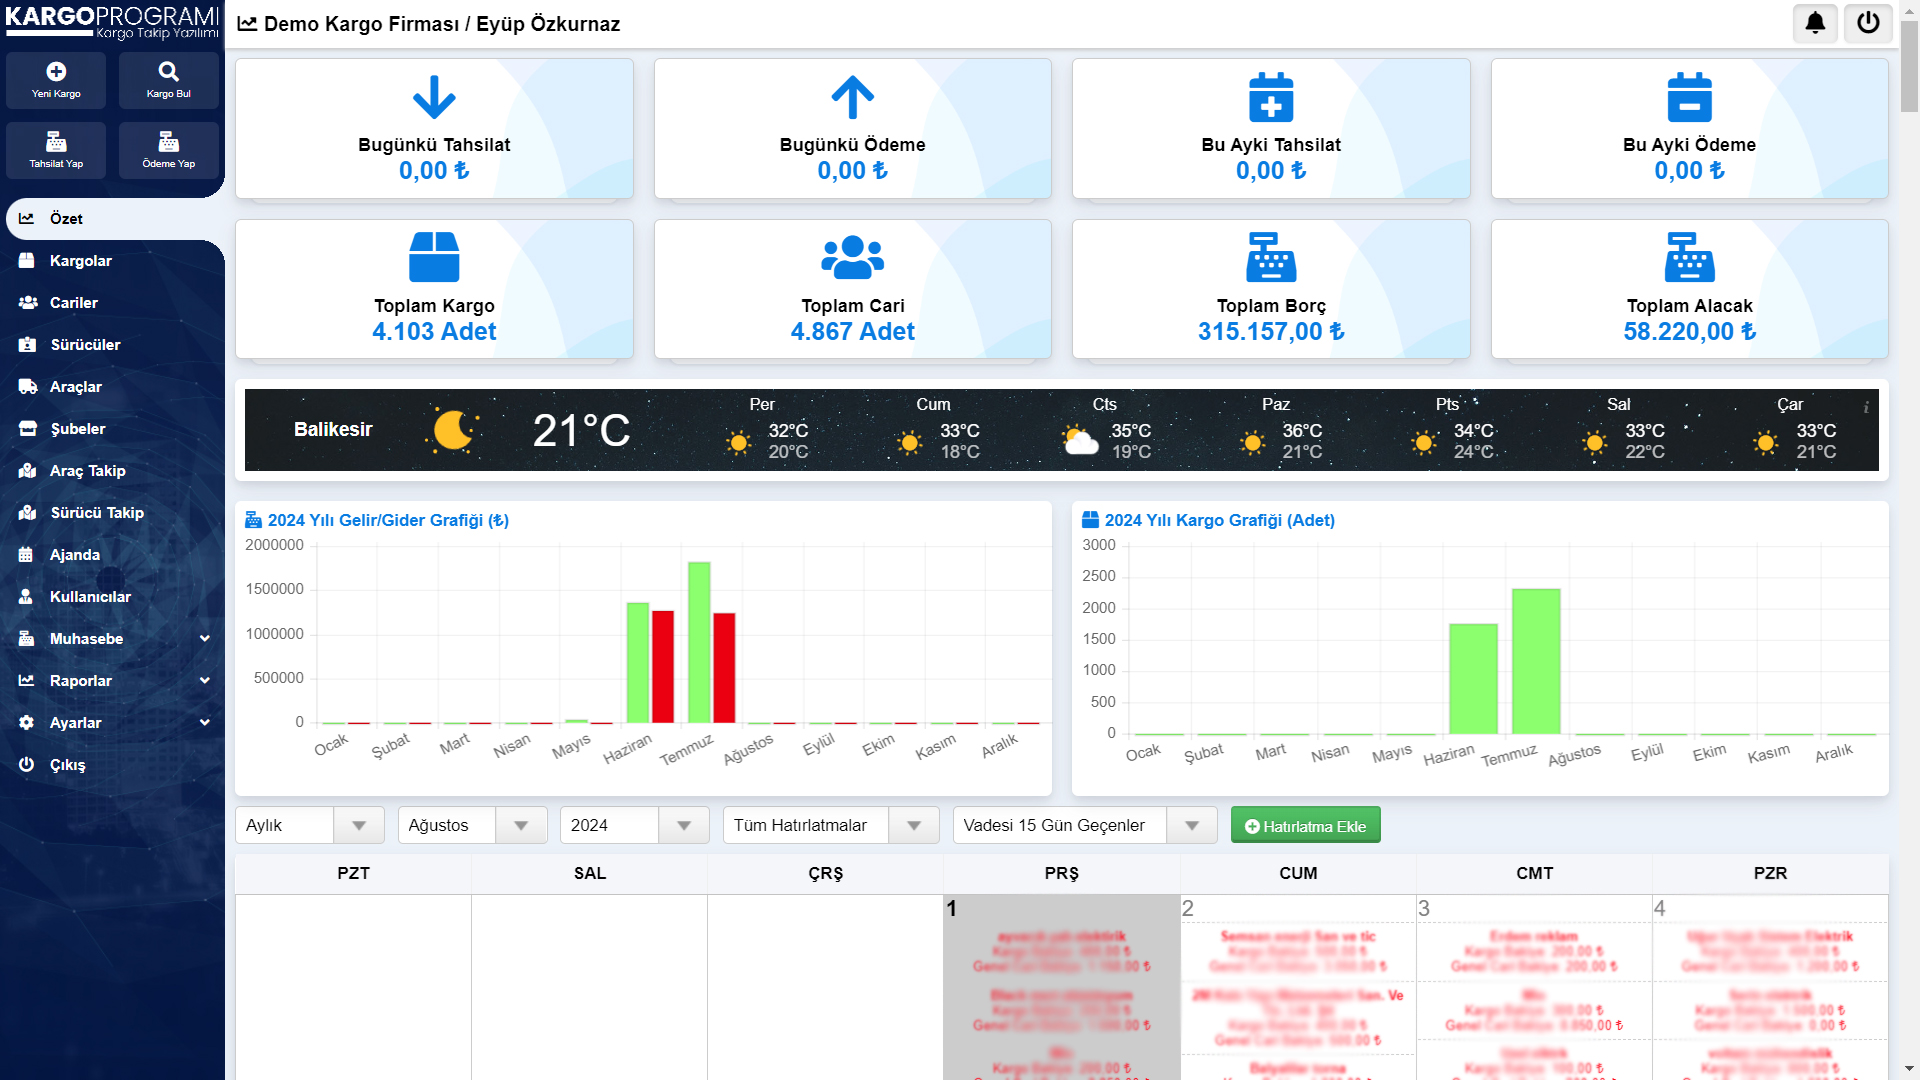Image resolution: width=1920 pixels, height=1080 pixels.
Task: Click Toplam Kargo box icon
Action: click(x=434, y=257)
